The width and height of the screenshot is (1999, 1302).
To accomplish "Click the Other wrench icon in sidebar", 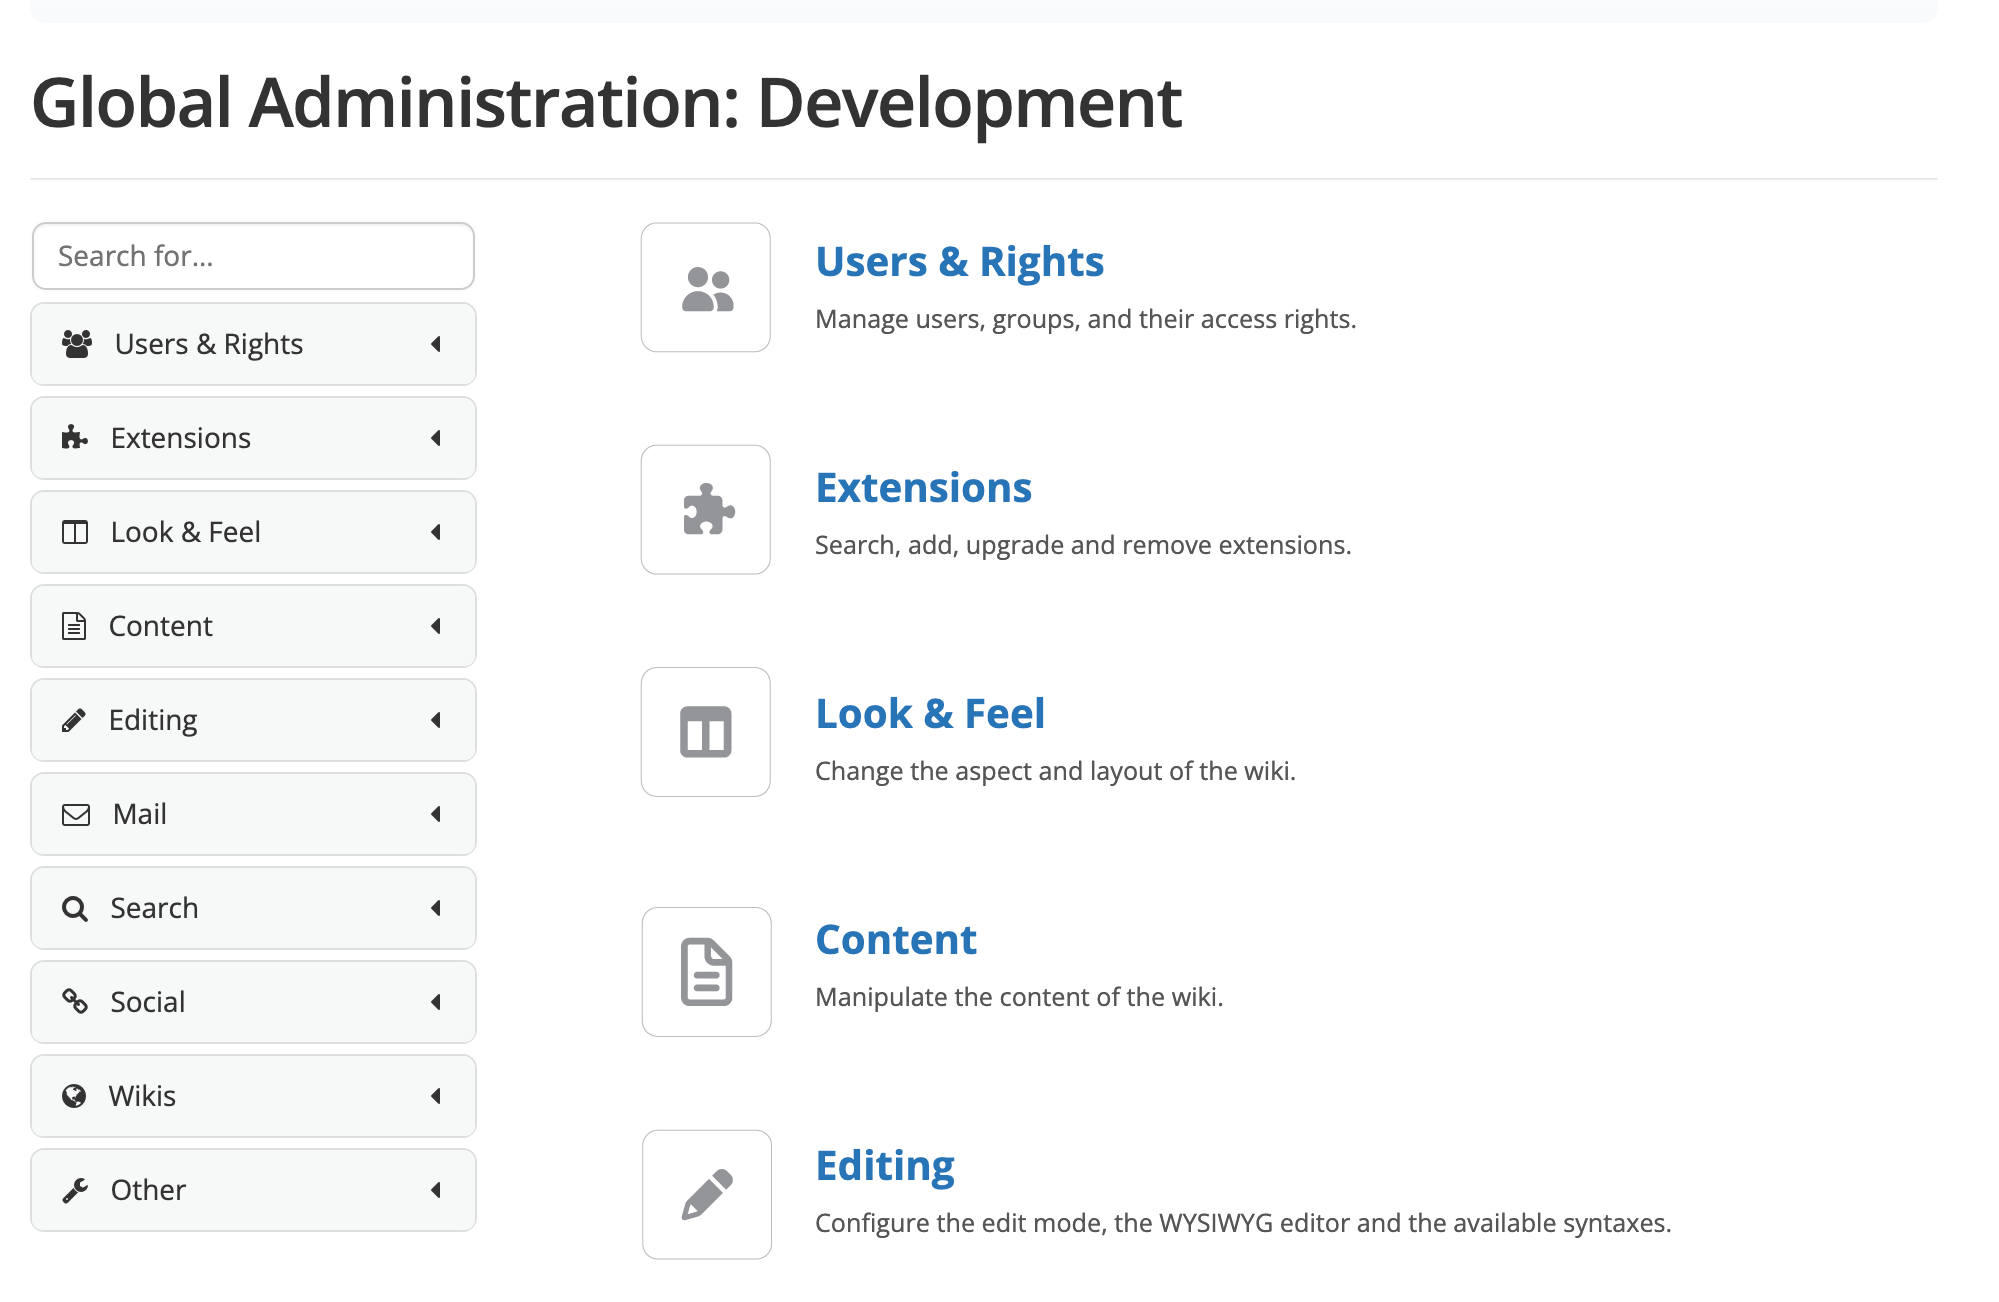I will [x=75, y=1190].
